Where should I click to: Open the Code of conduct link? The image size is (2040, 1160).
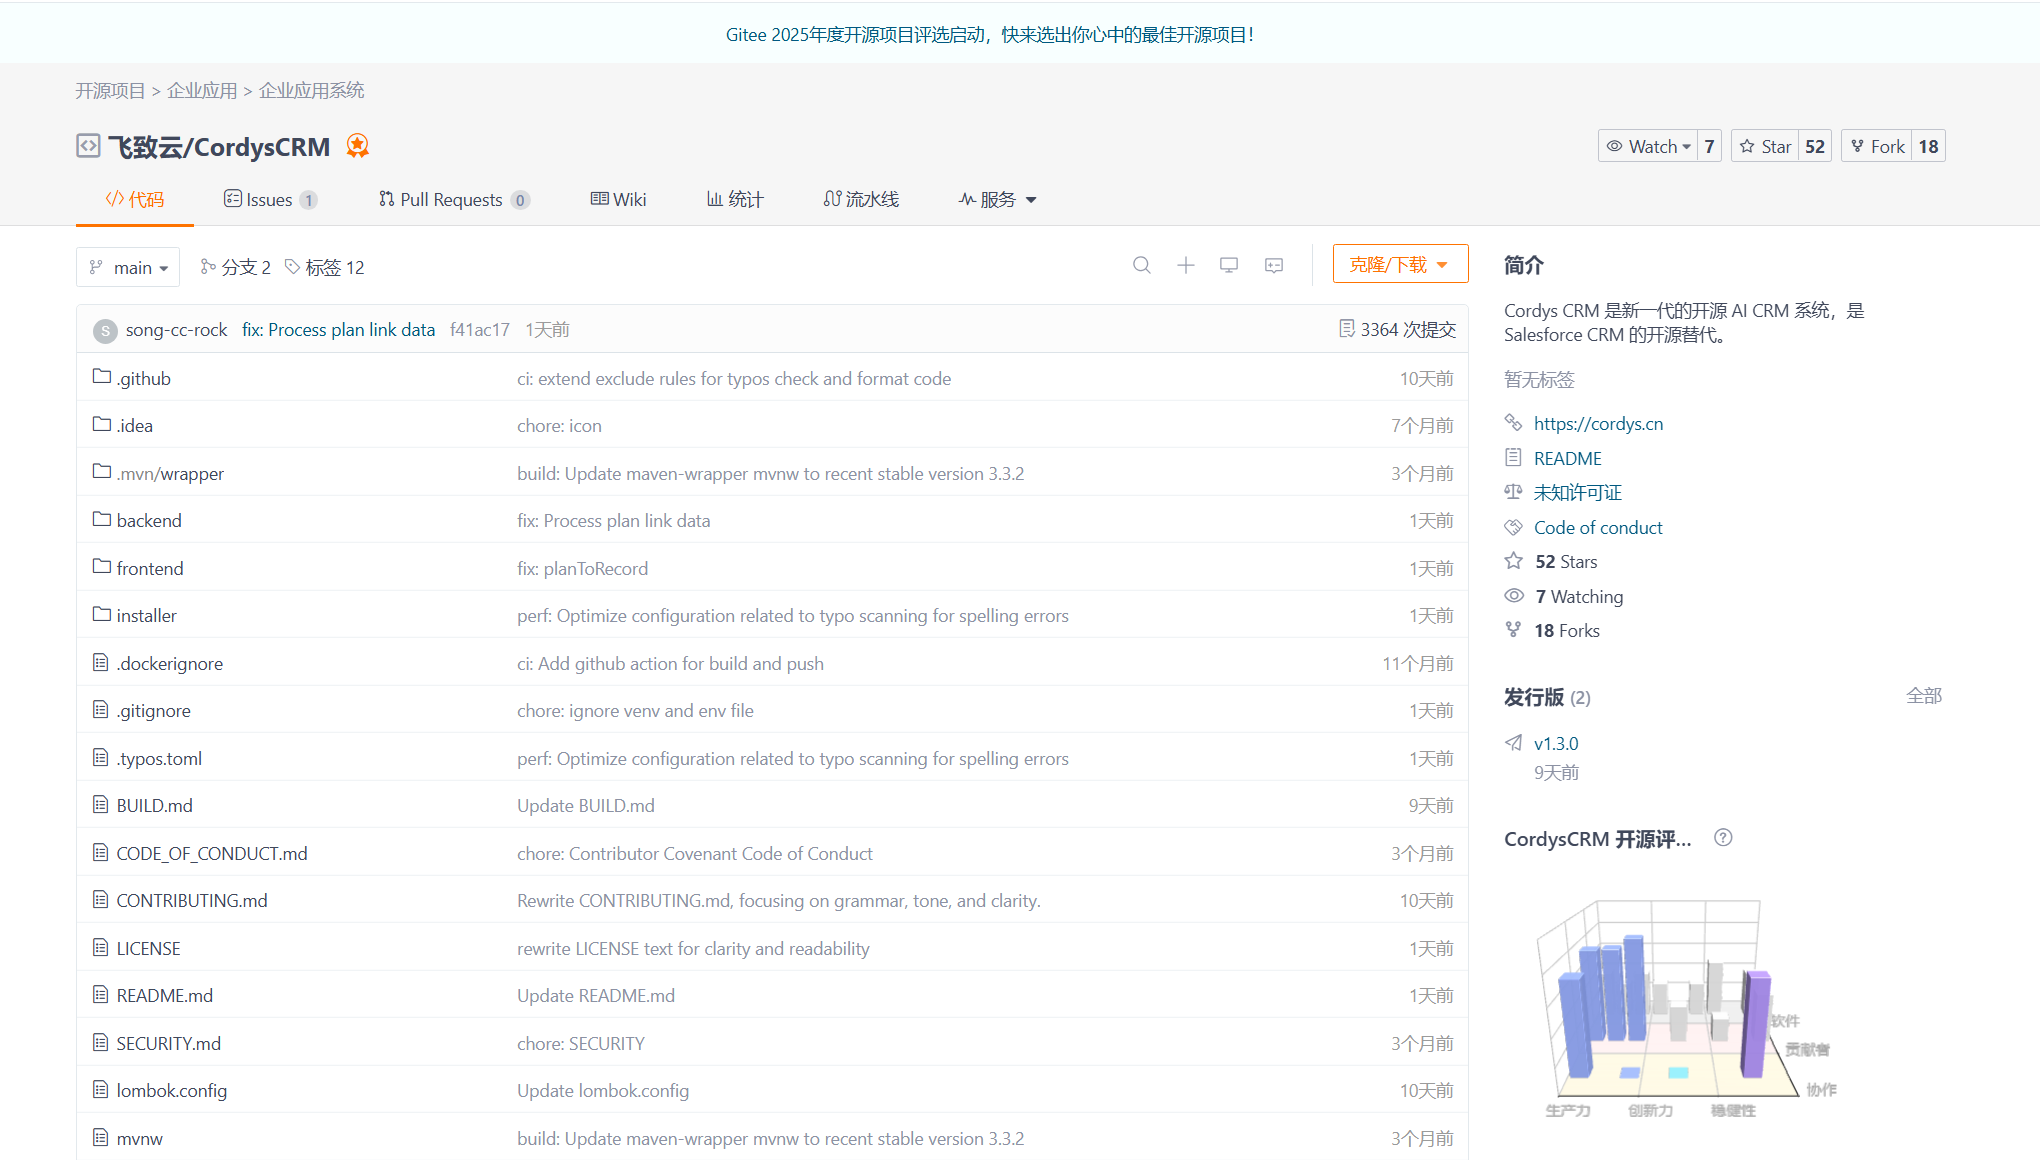click(x=1597, y=527)
